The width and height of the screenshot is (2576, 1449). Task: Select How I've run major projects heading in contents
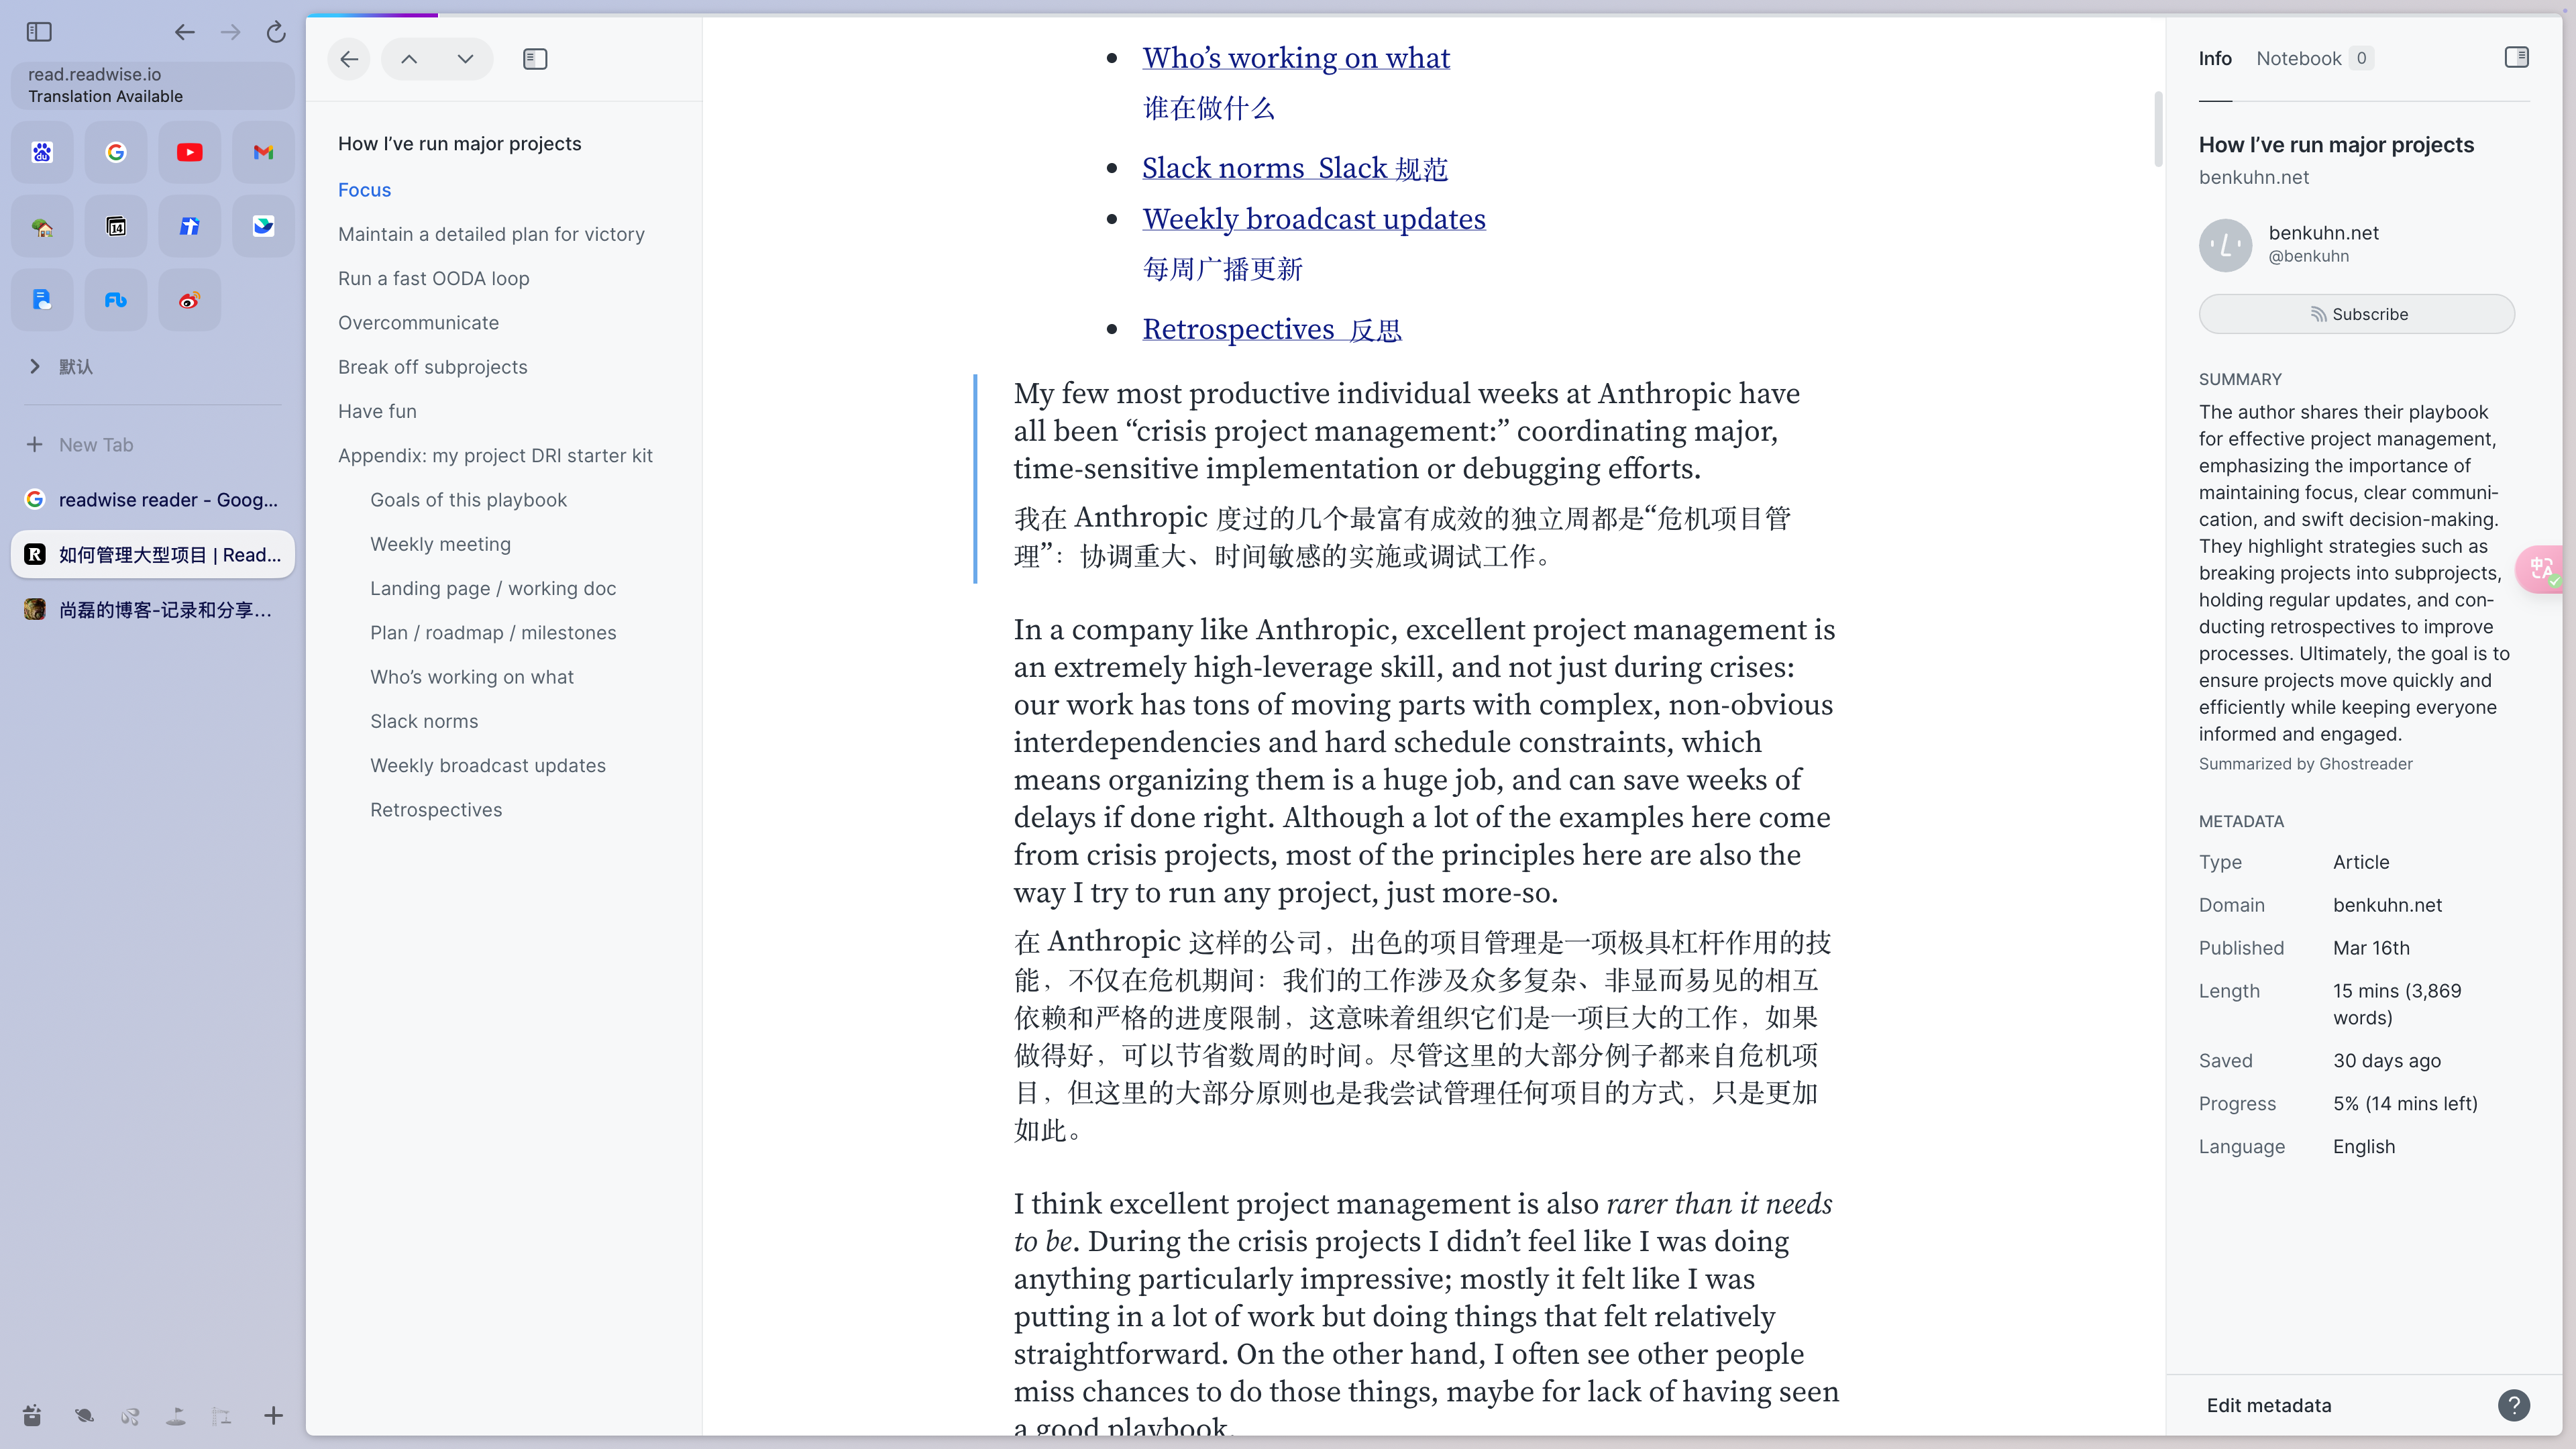pos(459,143)
